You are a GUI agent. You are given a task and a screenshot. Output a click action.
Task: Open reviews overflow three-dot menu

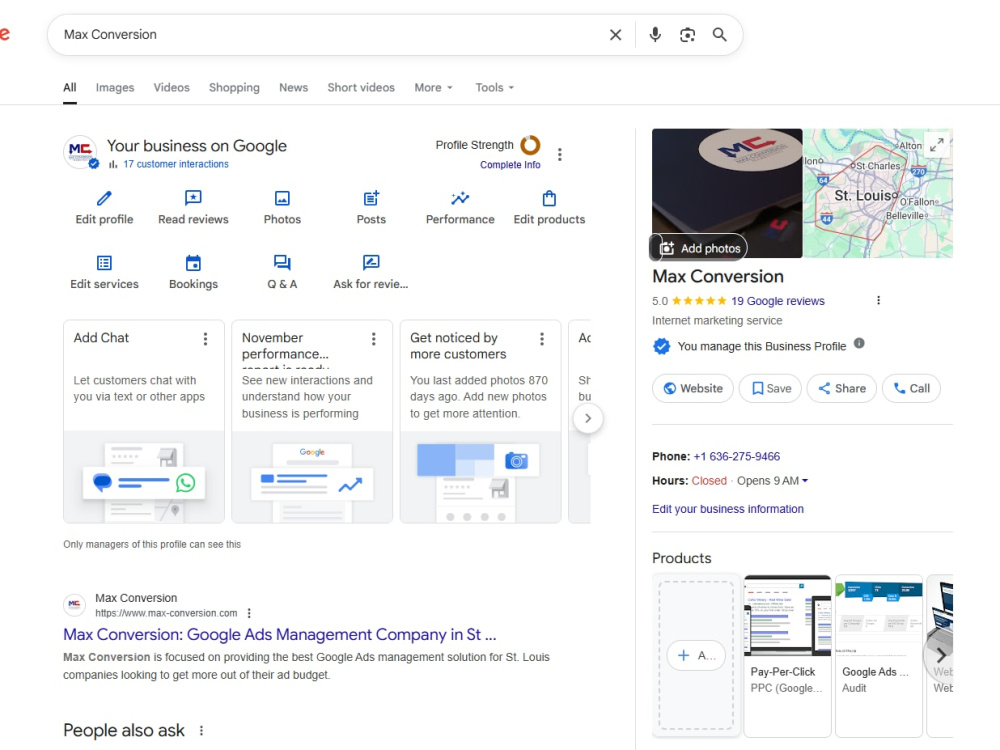[878, 300]
